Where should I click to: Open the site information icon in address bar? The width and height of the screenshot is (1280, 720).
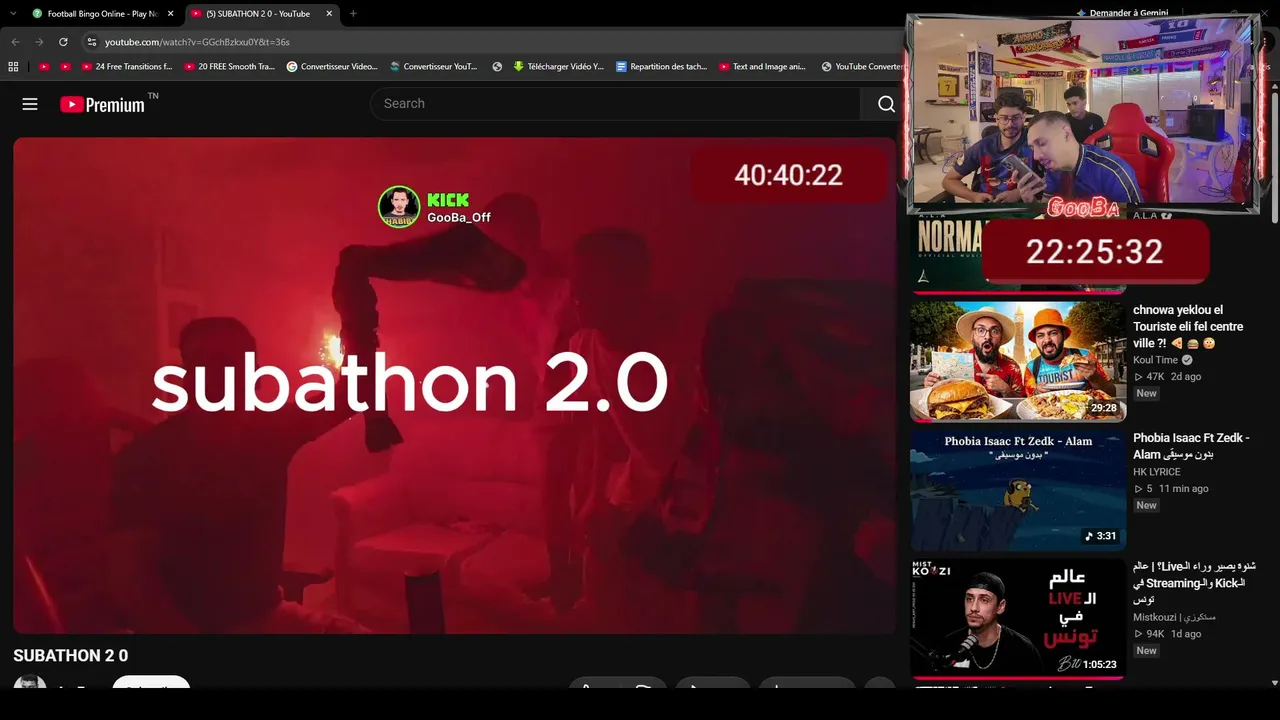(x=92, y=42)
